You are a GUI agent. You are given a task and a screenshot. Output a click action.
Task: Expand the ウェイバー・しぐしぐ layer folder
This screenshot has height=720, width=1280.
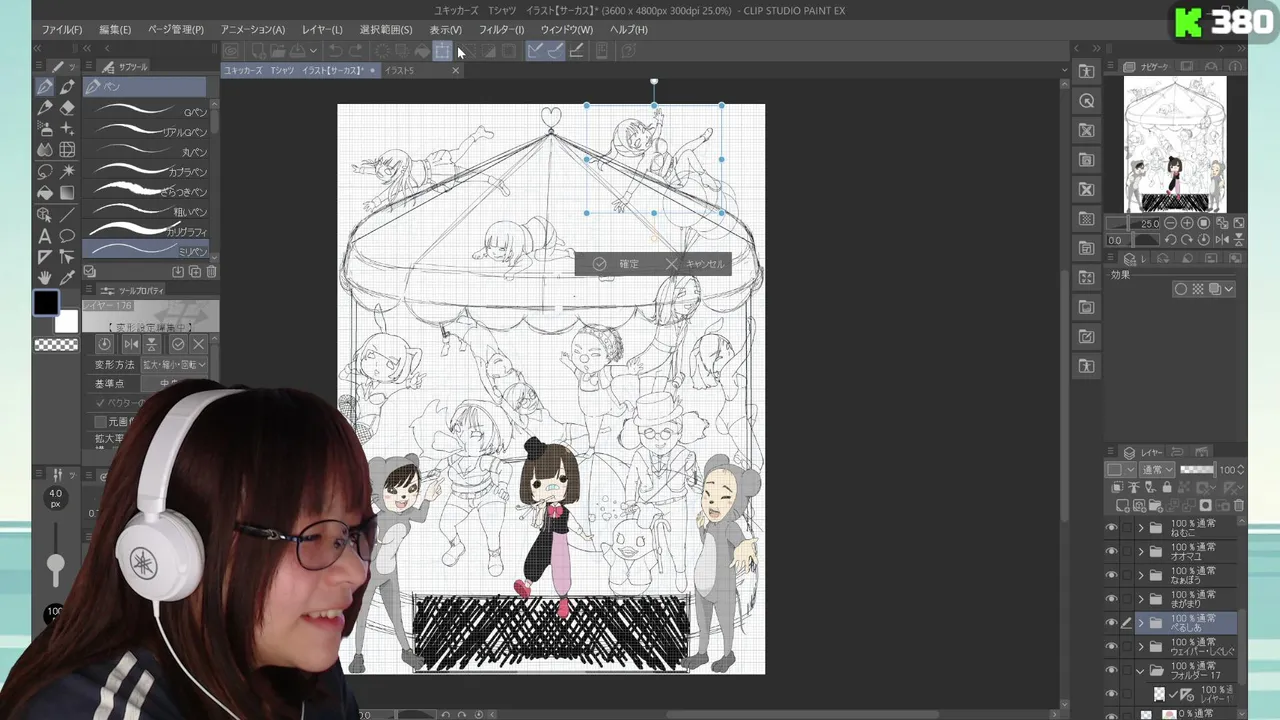coord(1141,646)
